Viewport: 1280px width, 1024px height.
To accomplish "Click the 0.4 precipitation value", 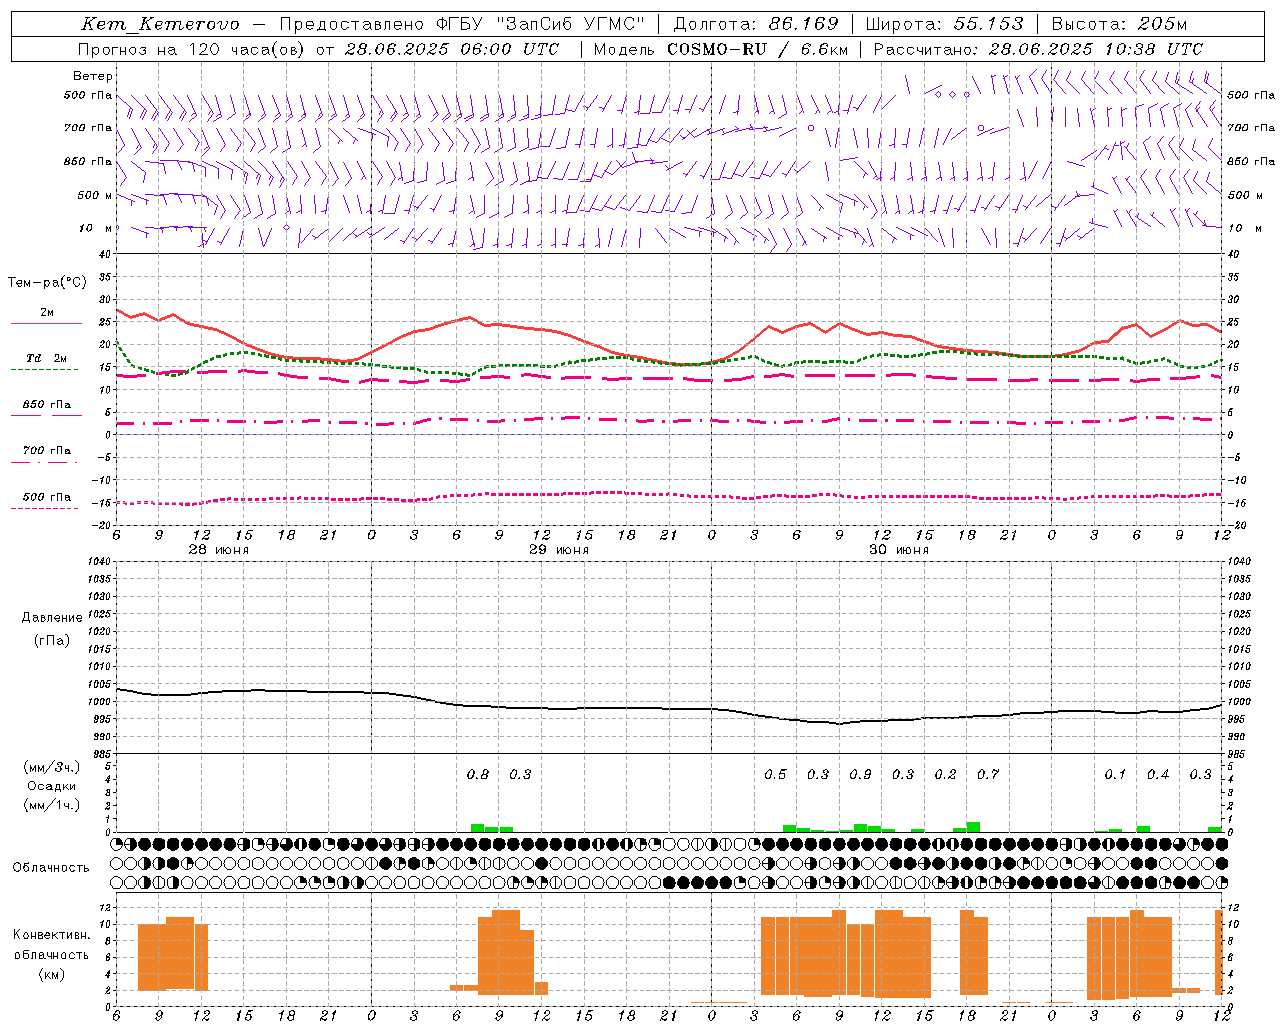I will pyautogui.click(x=1158, y=775).
